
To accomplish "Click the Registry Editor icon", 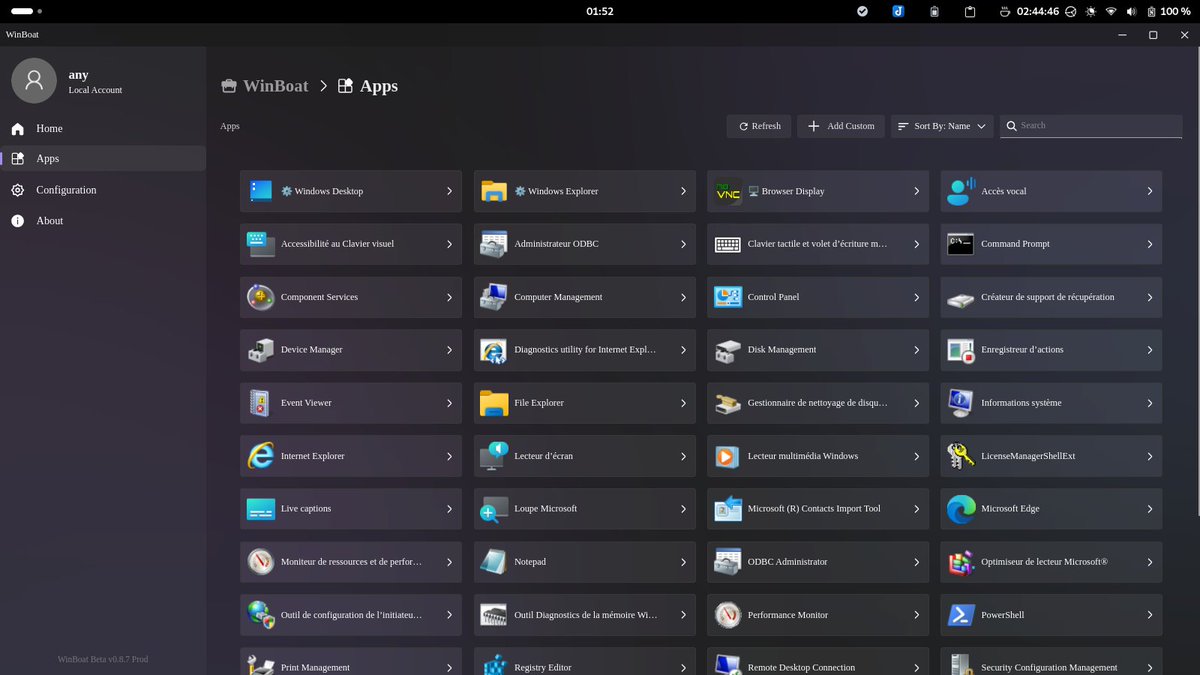I will coord(494,665).
